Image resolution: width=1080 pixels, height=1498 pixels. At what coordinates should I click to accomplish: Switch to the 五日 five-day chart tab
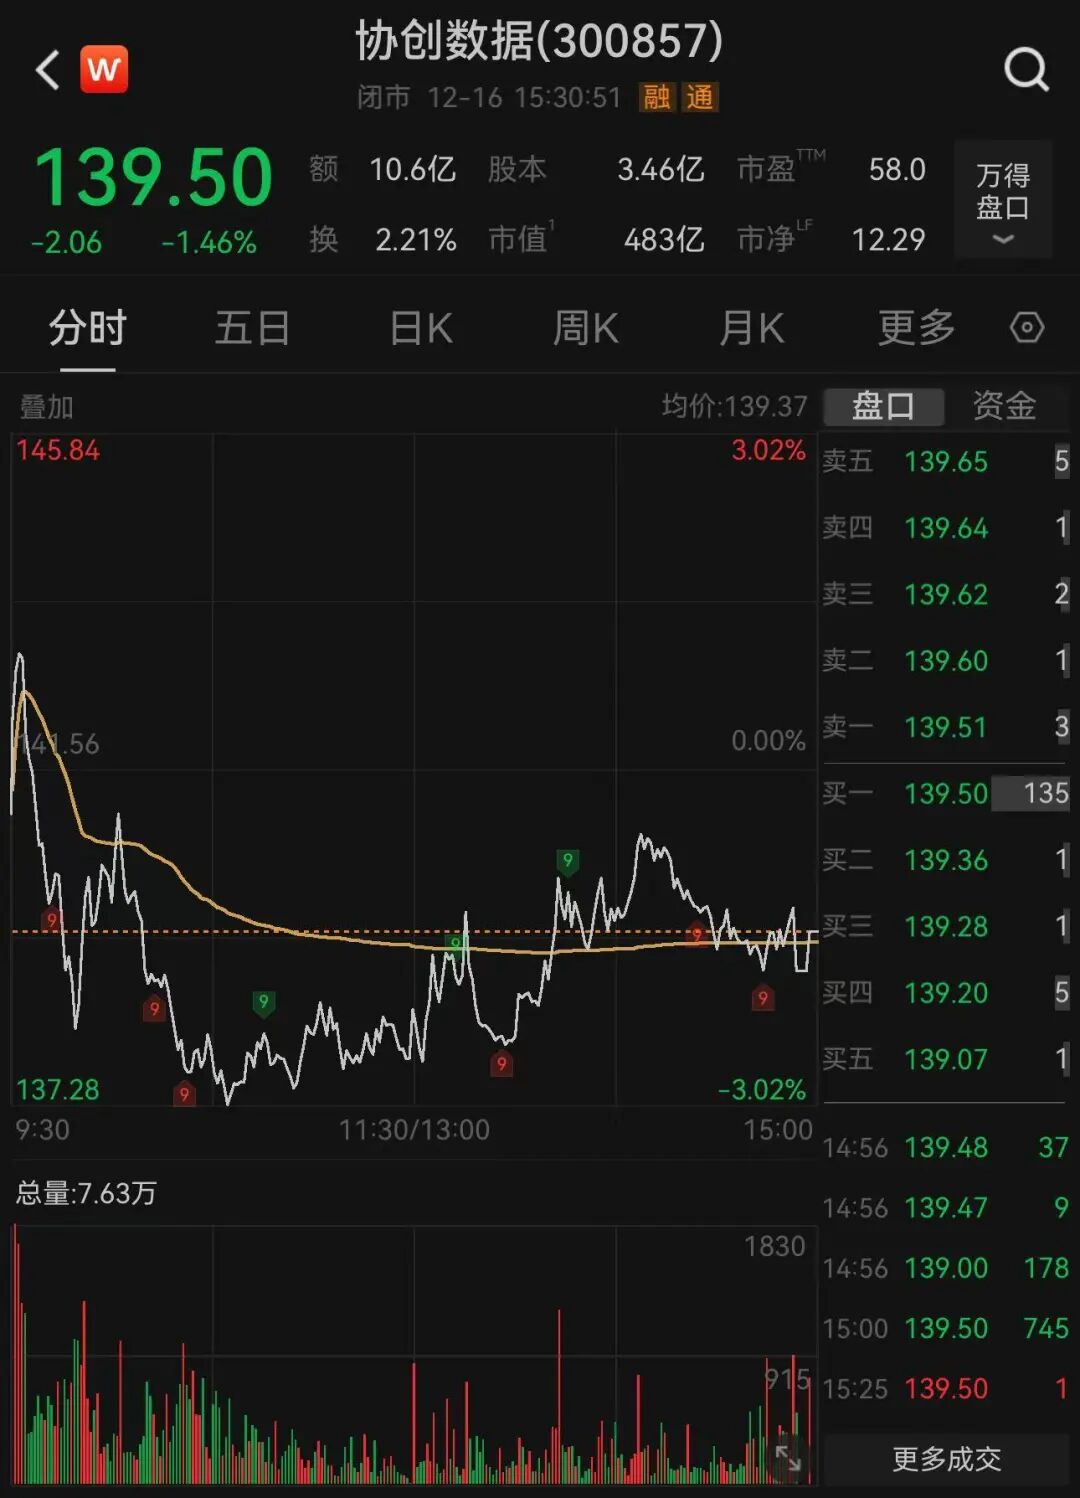[252, 328]
